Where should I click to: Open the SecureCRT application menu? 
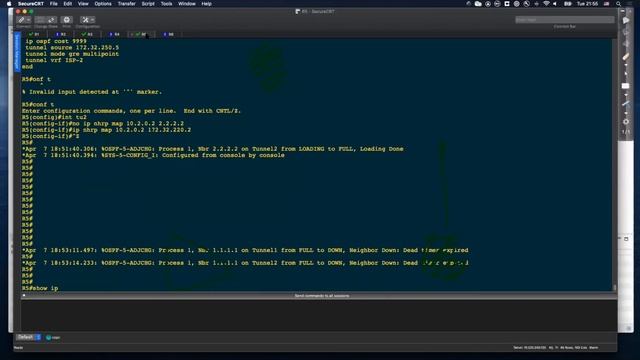click(31, 4)
